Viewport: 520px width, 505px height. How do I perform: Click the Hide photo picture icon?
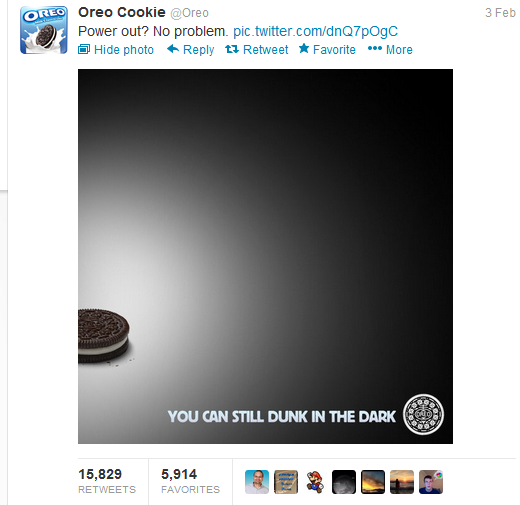coord(84,49)
